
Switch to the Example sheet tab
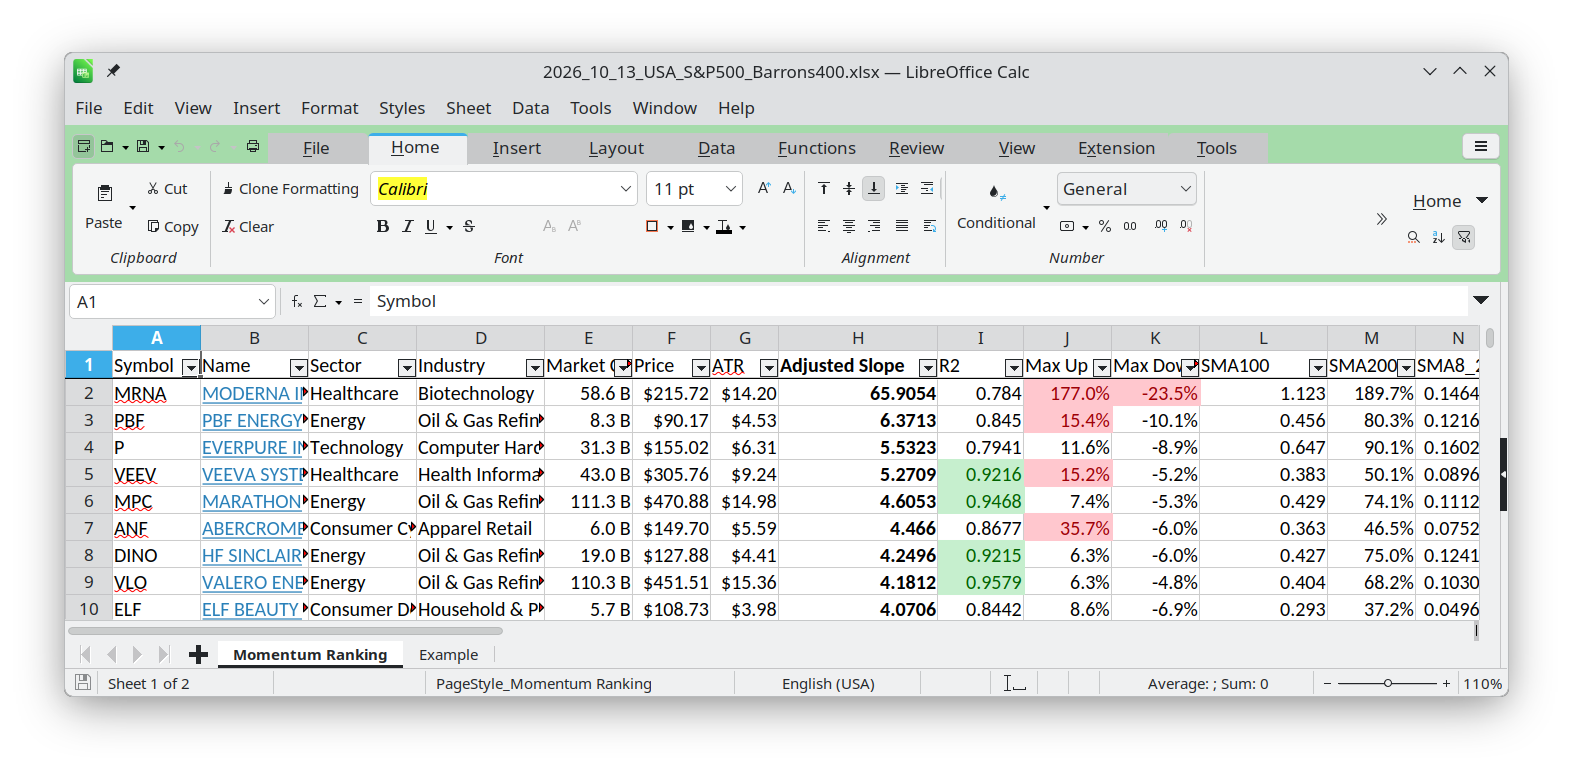(448, 655)
